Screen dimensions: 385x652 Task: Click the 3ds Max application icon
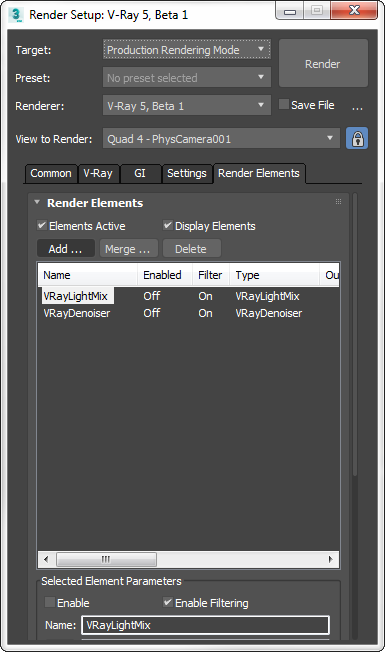[16, 15]
